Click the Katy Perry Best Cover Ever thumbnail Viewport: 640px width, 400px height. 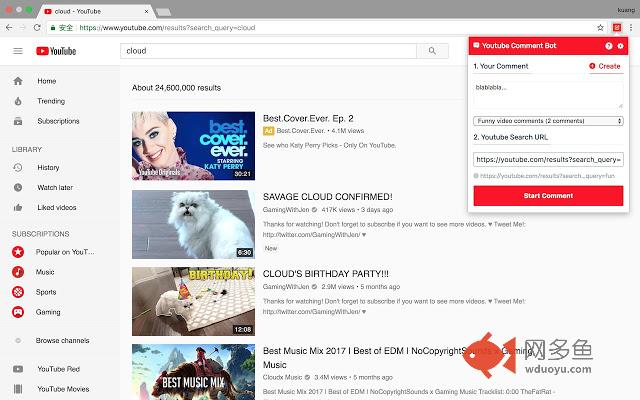tap(193, 146)
